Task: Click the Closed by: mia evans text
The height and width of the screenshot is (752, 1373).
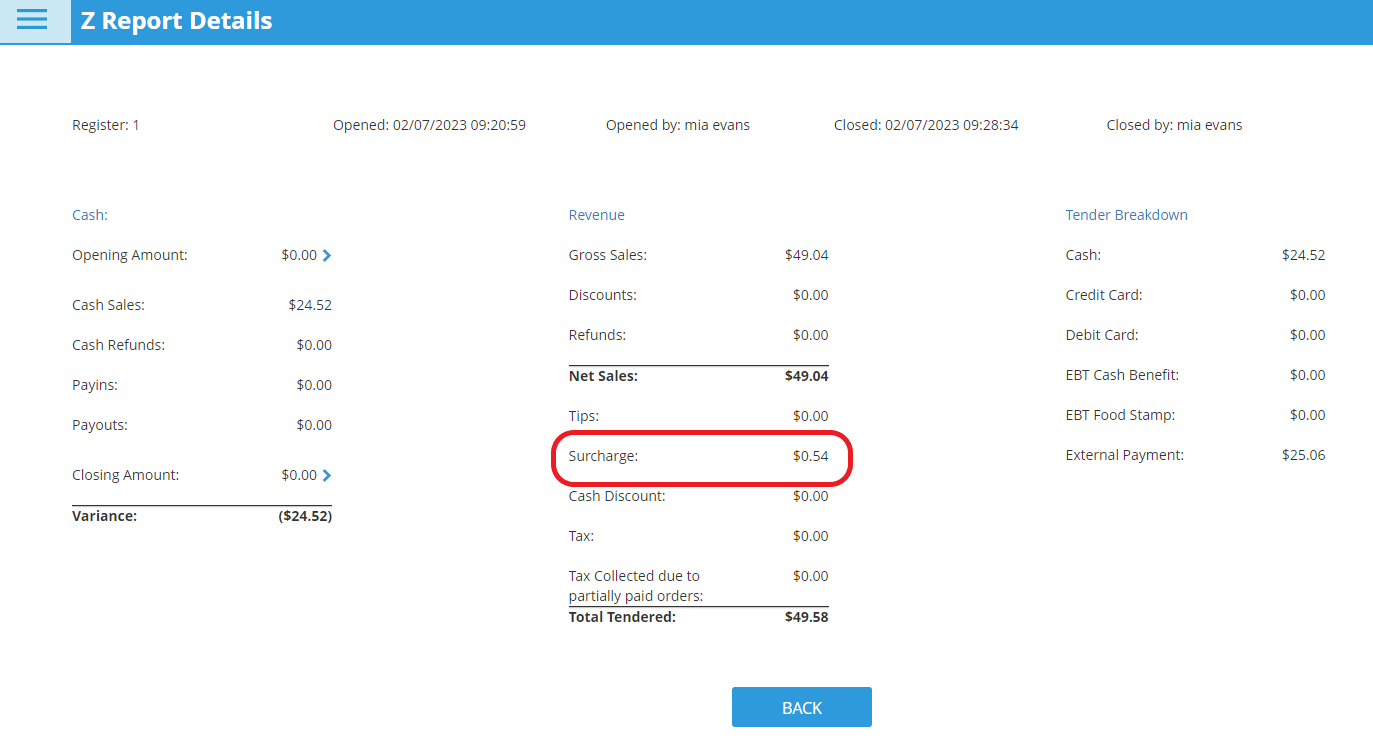Action: pyautogui.click(x=1174, y=125)
